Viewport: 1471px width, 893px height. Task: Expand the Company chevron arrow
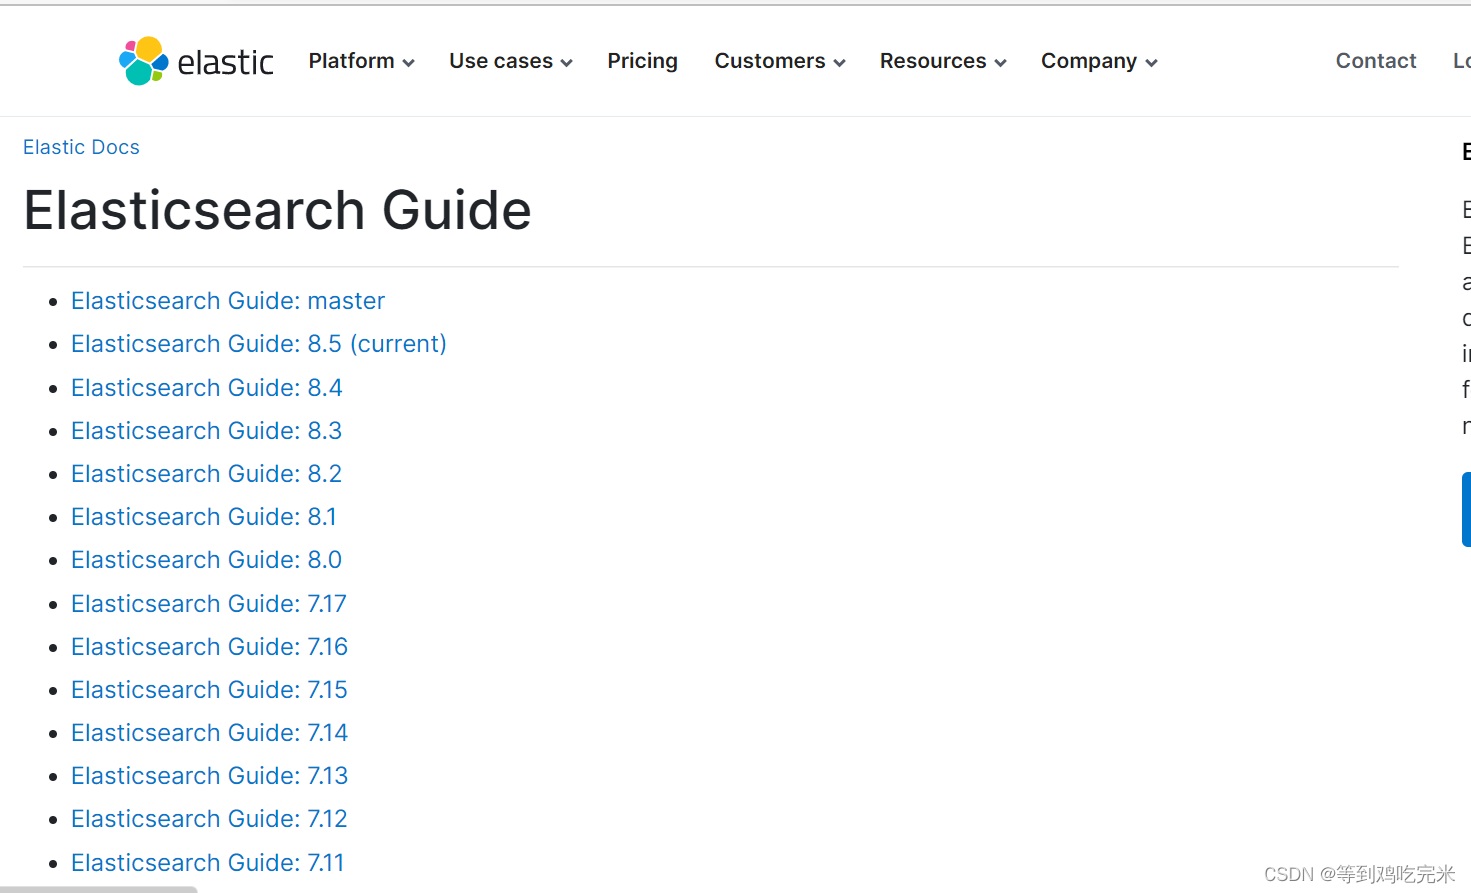(1151, 63)
